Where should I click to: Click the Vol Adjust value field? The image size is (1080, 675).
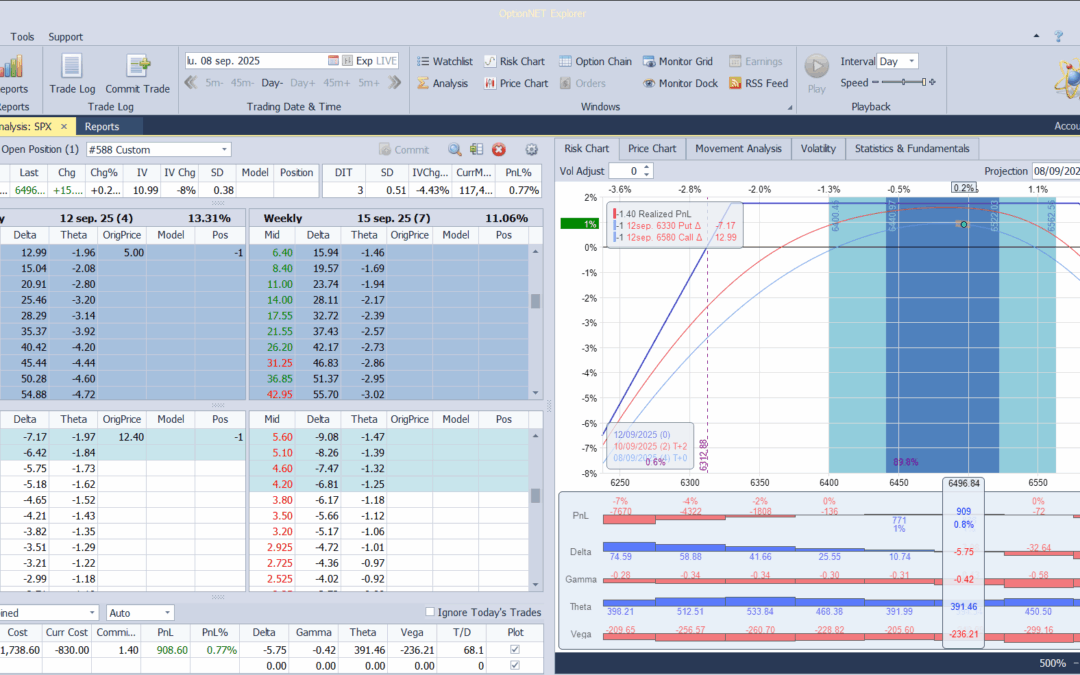tap(625, 171)
